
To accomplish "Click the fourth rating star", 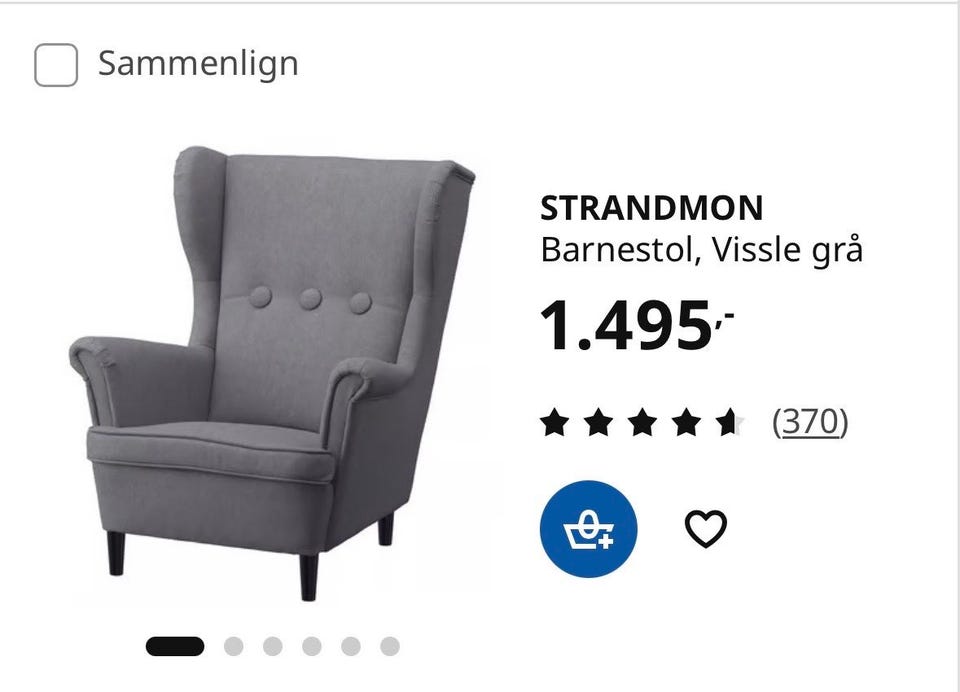I will (686, 423).
